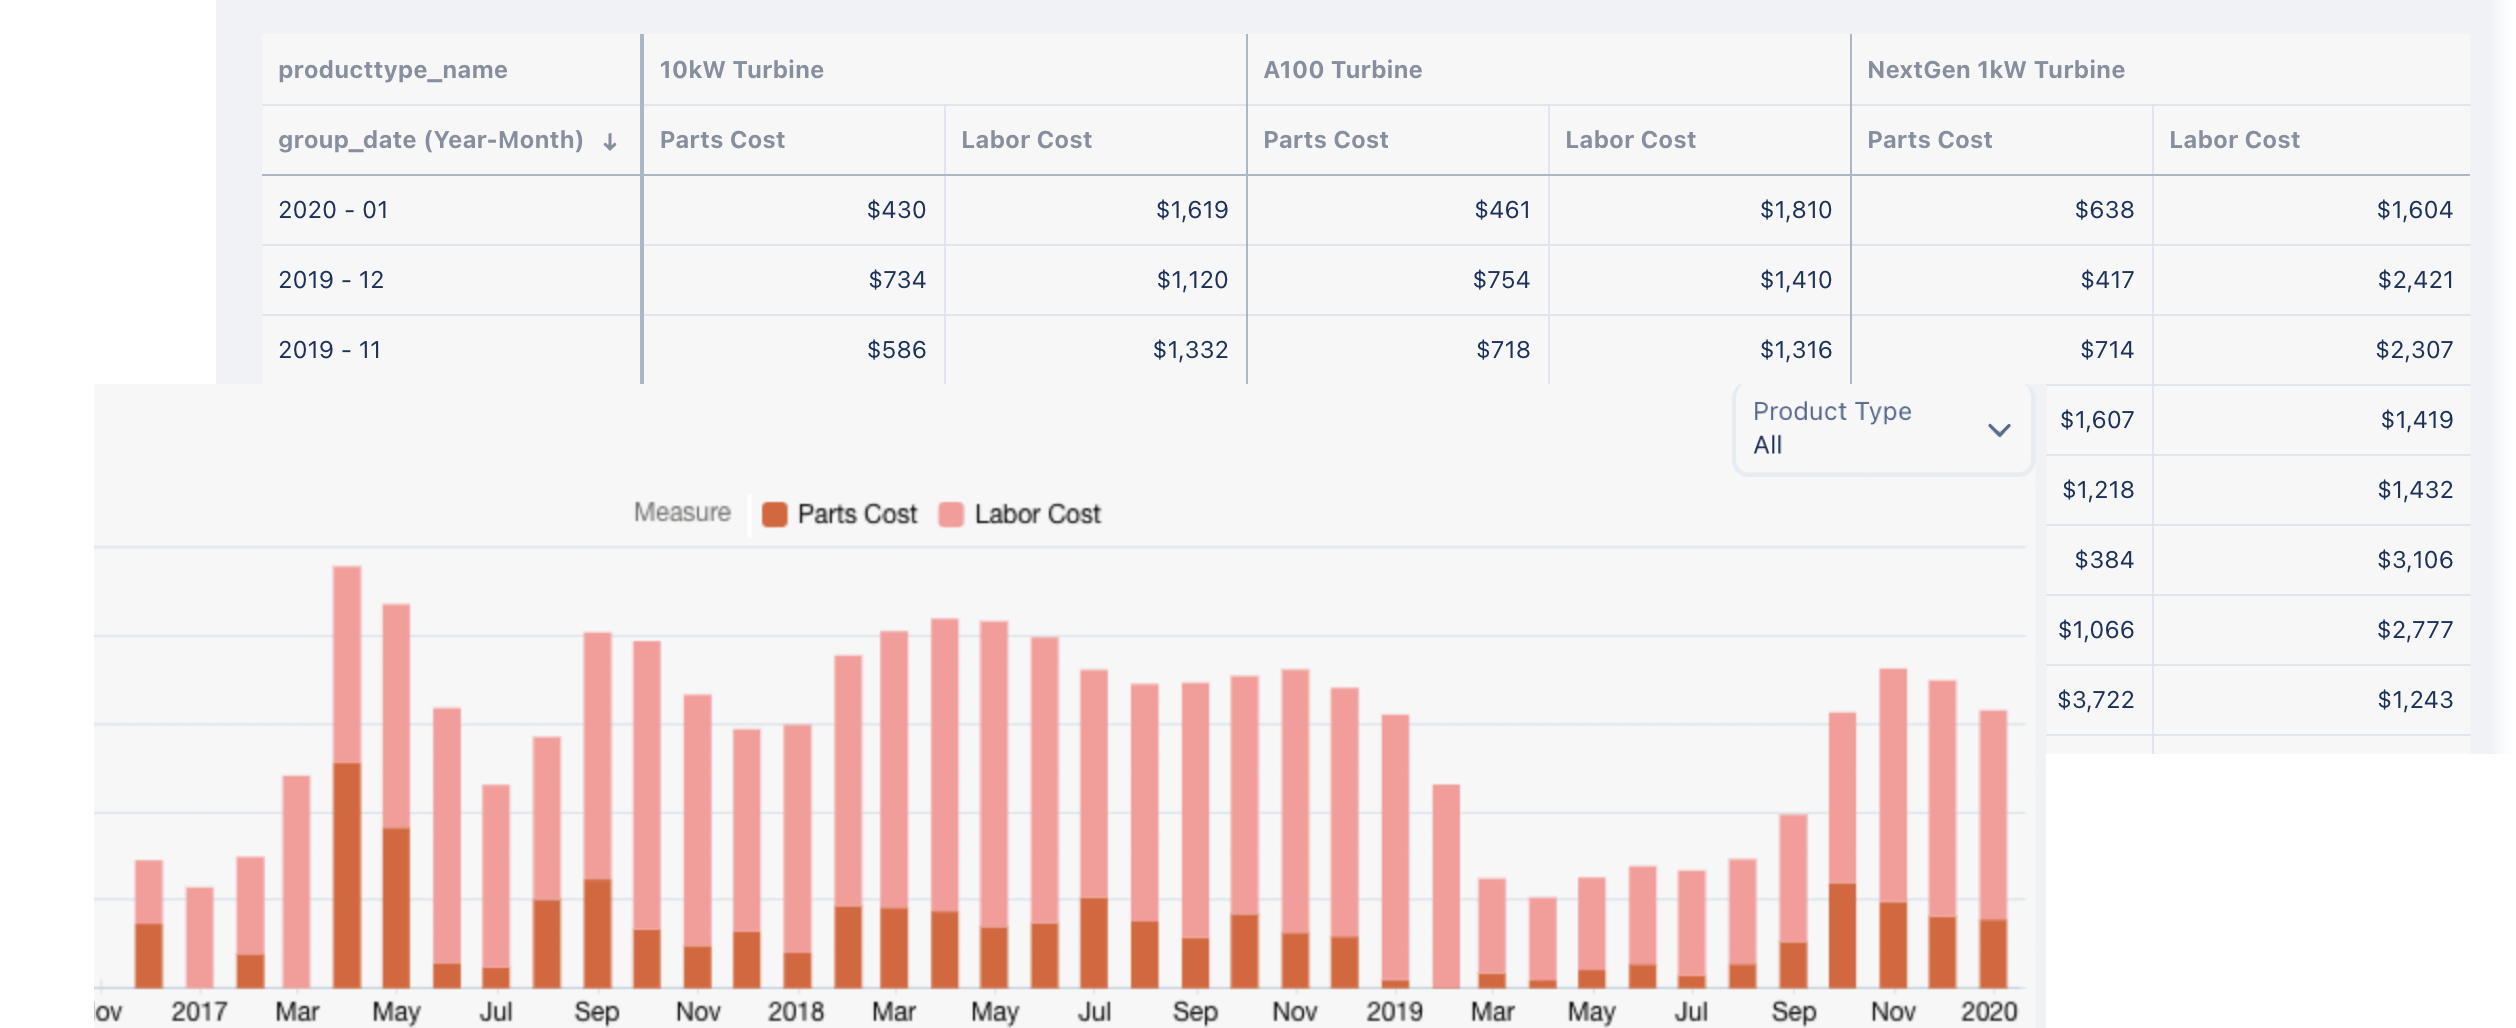Select the 10kW Turbine column group header
This screenshot has width=2516, height=1028.
coord(741,70)
